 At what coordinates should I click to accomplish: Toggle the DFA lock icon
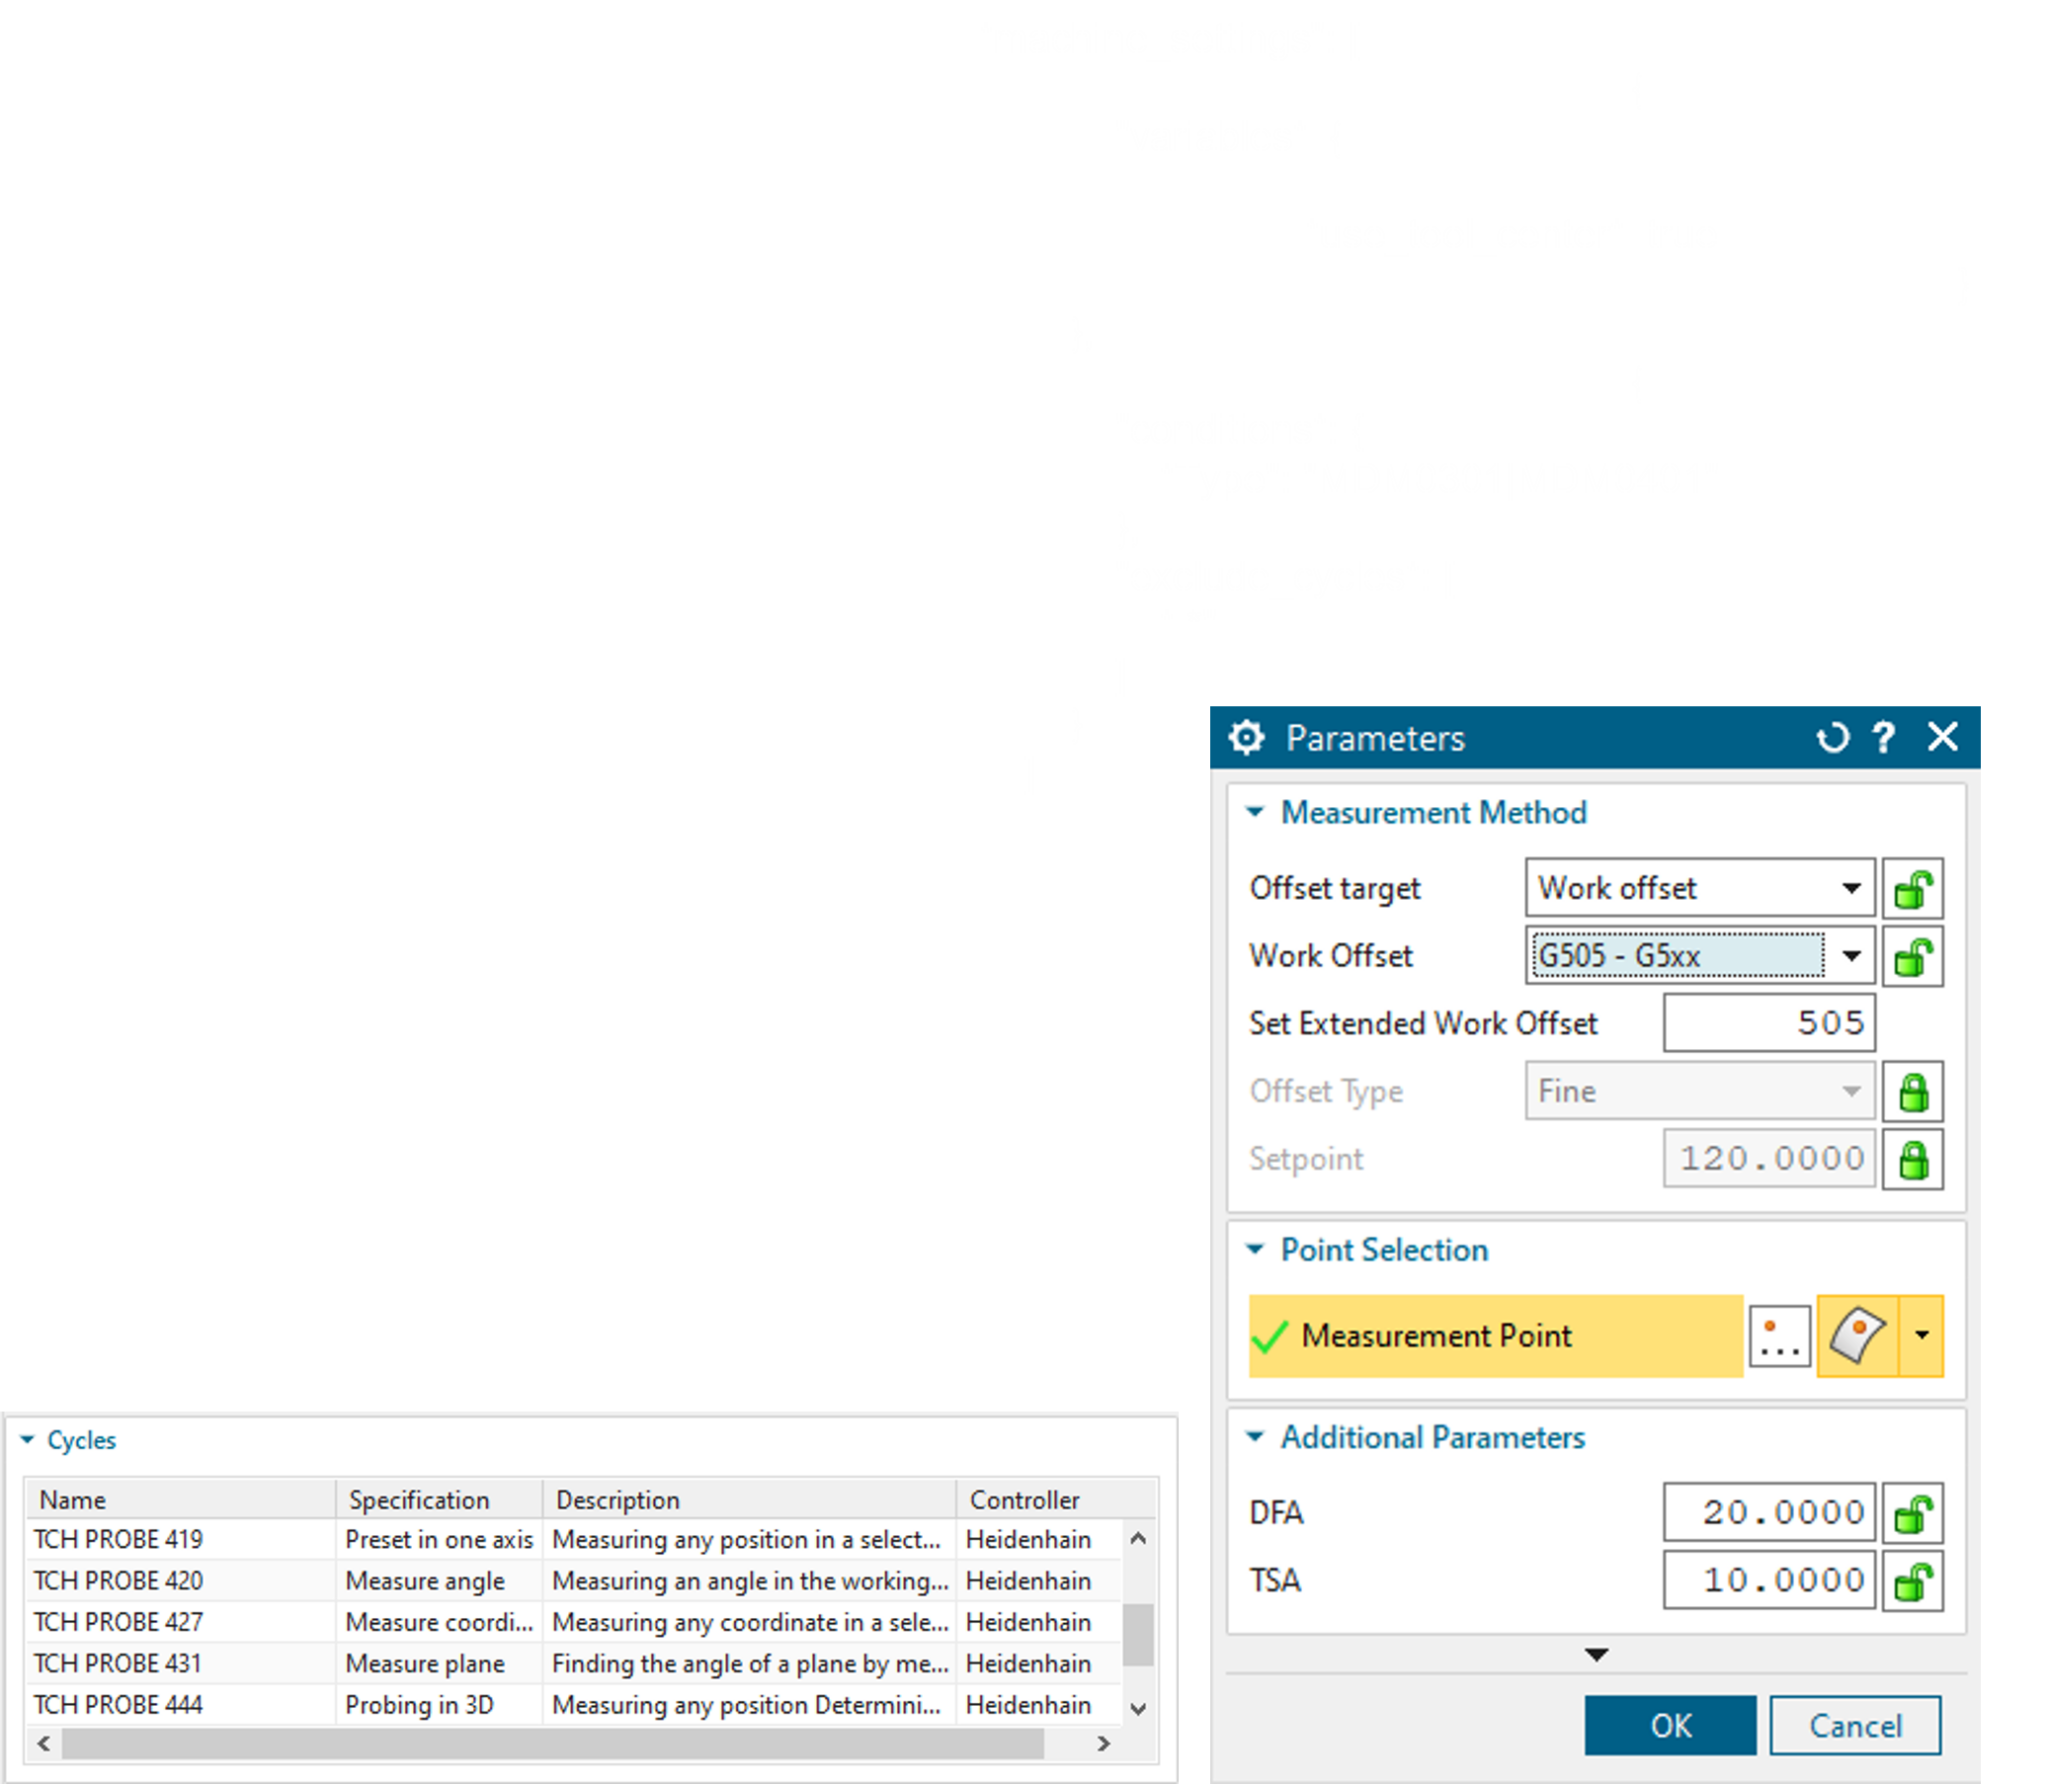(1912, 1513)
